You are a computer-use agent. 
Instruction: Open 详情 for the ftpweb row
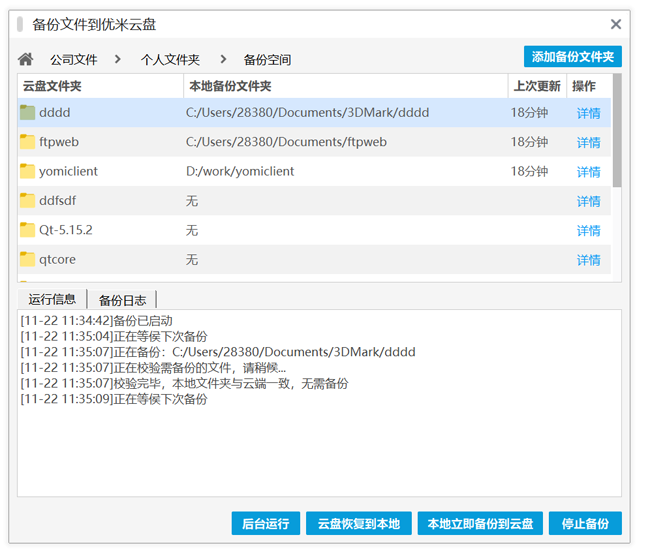pos(588,143)
